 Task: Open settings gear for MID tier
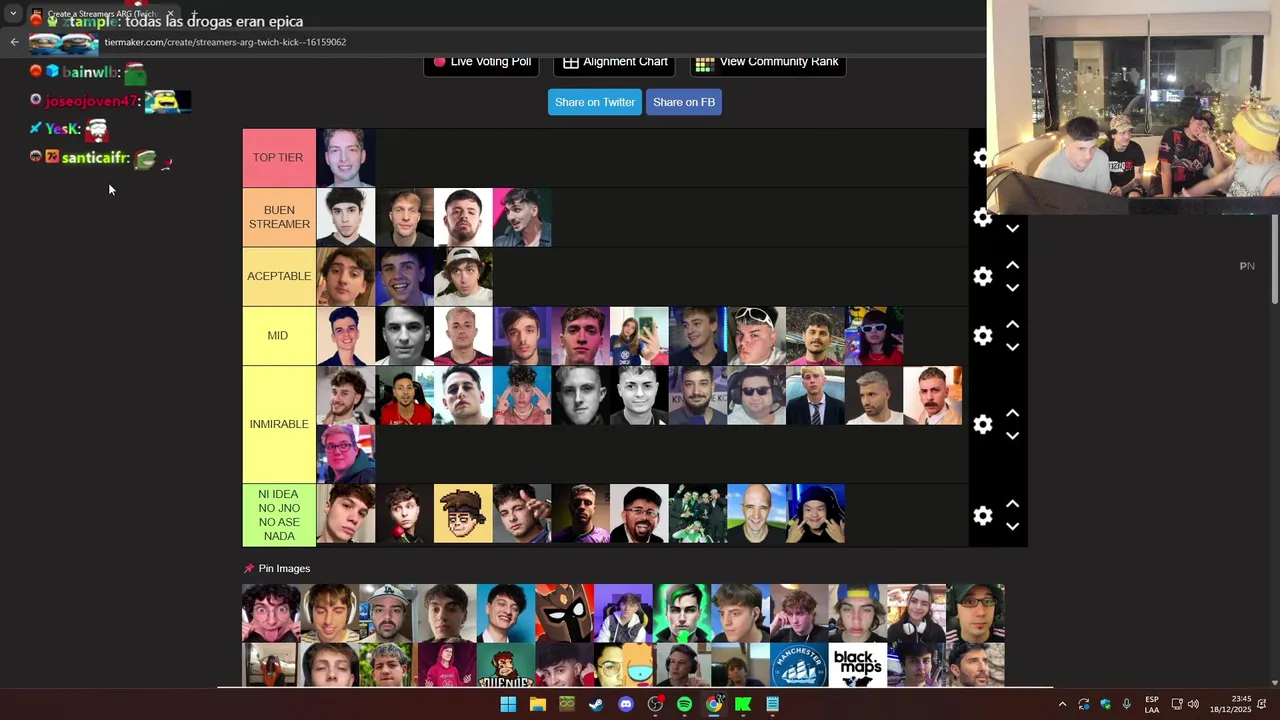coord(982,336)
